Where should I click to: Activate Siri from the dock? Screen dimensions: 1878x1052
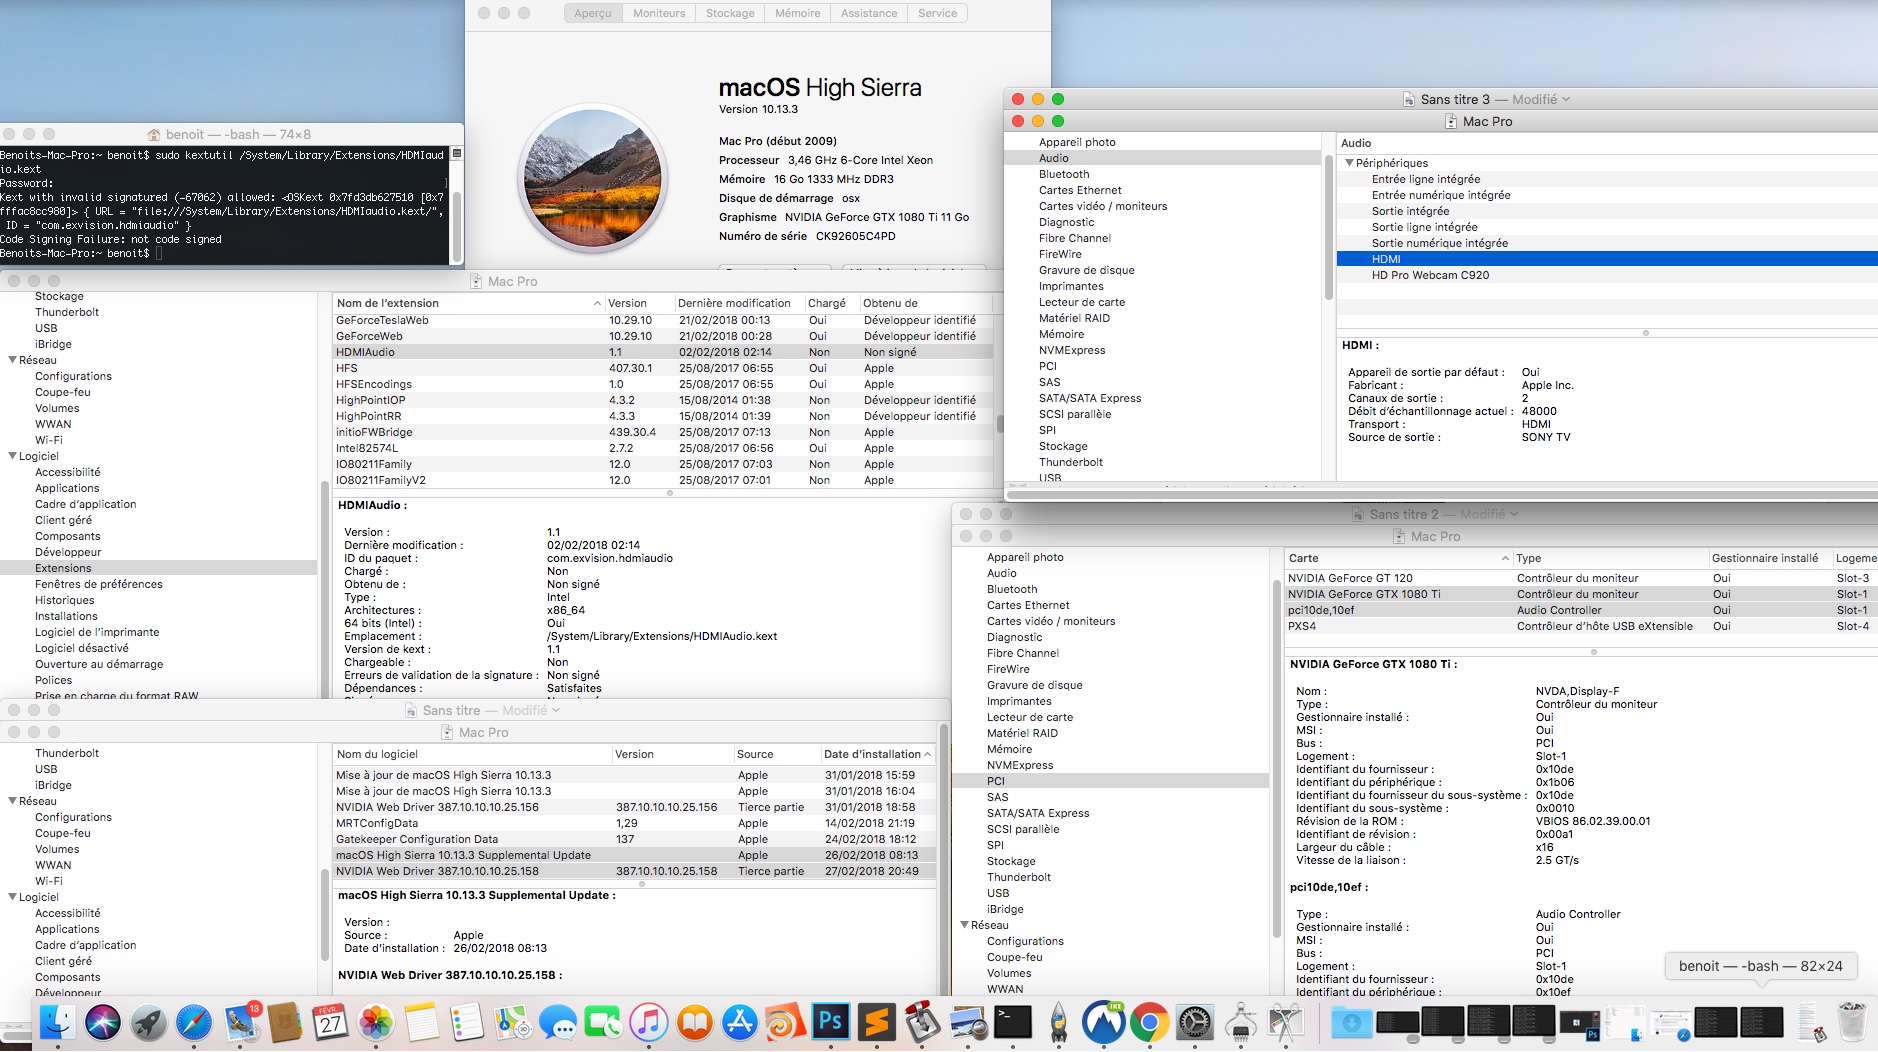pos(103,1023)
